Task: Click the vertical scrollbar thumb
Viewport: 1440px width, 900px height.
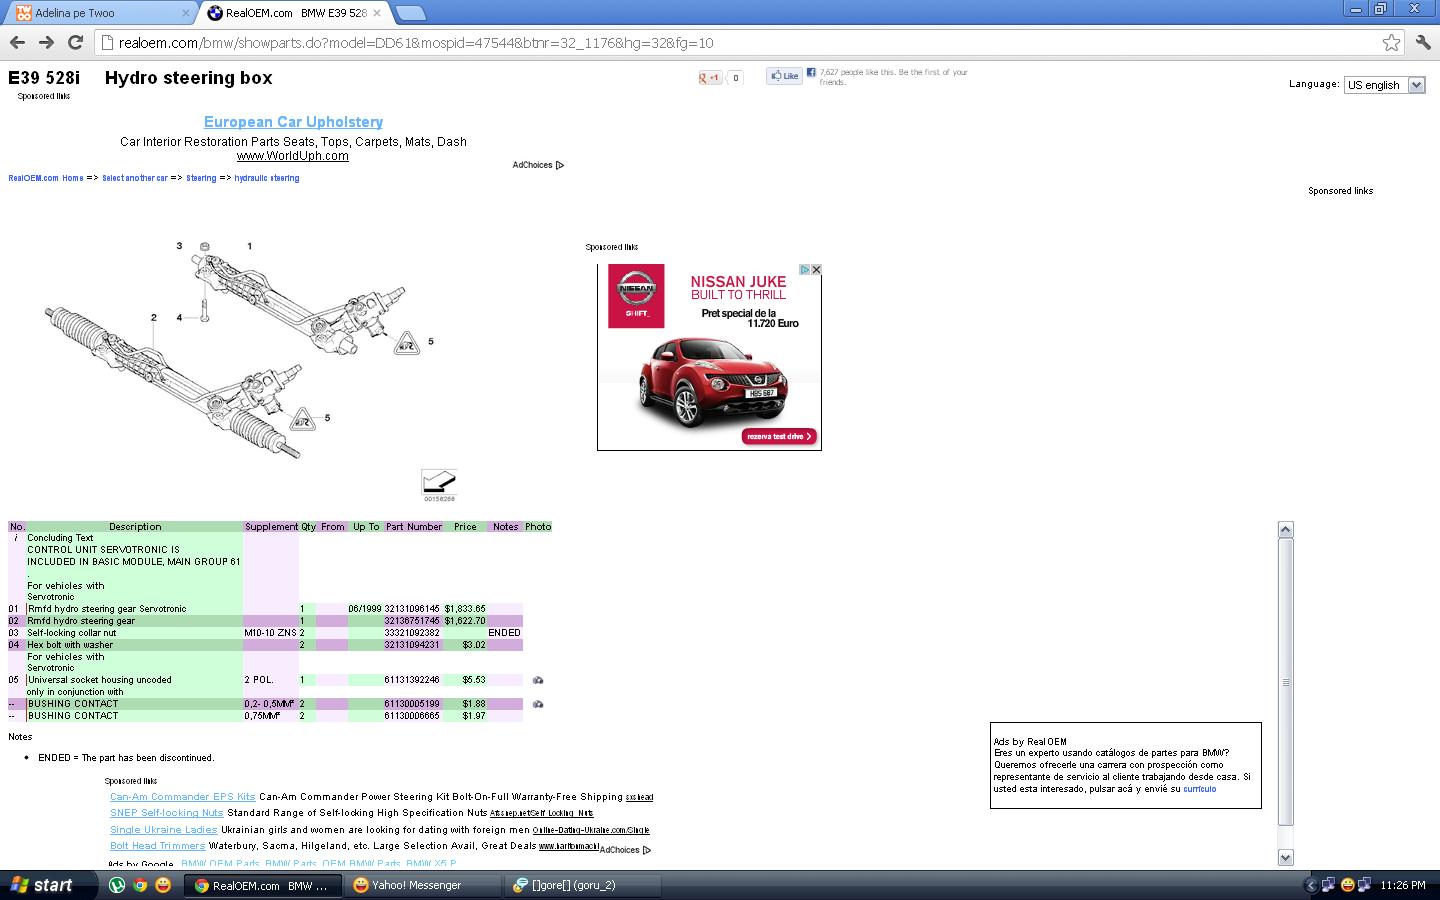Action: pos(1286,681)
